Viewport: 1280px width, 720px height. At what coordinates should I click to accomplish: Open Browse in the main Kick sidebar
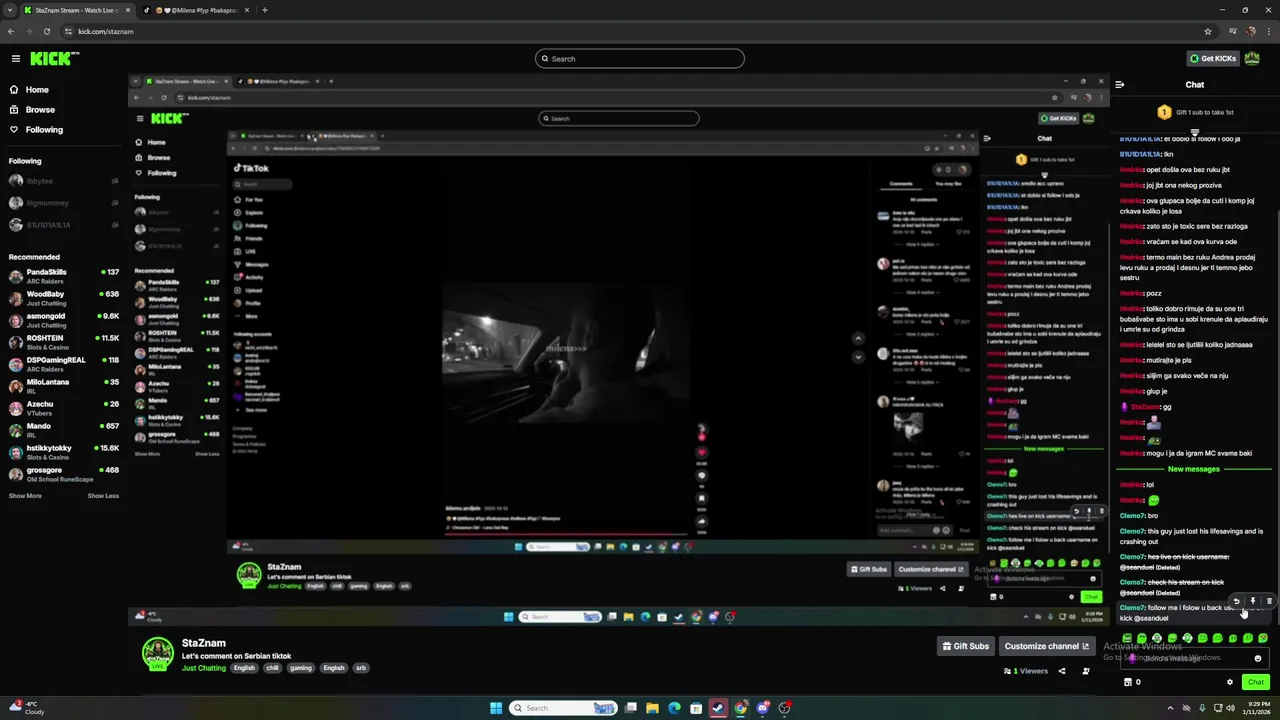[x=40, y=110]
